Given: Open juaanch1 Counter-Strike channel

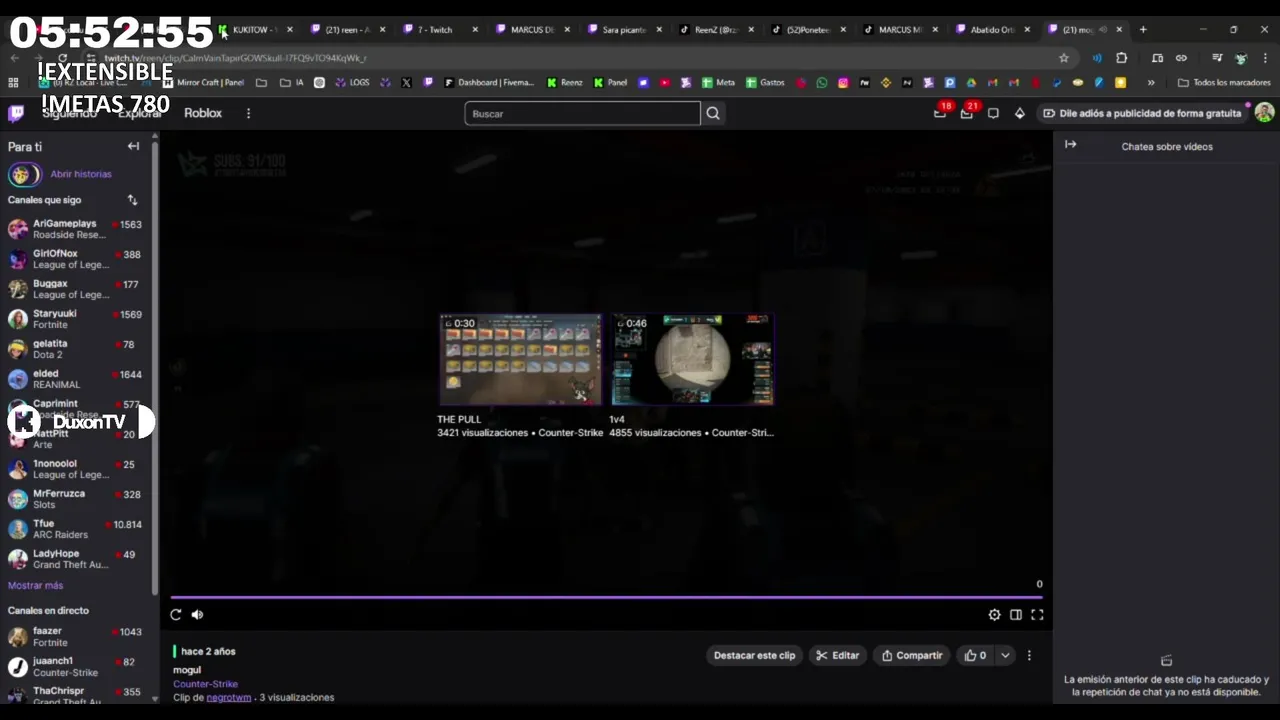Looking at the screenshot, I should (x=76, y=667).
